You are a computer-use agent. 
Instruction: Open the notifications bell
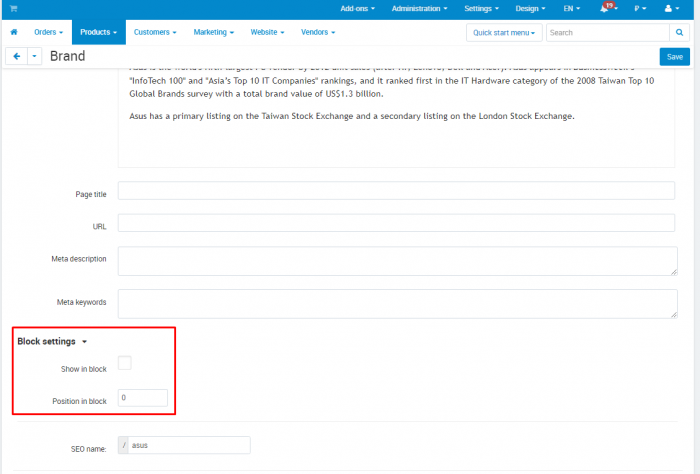click(607, 8)
